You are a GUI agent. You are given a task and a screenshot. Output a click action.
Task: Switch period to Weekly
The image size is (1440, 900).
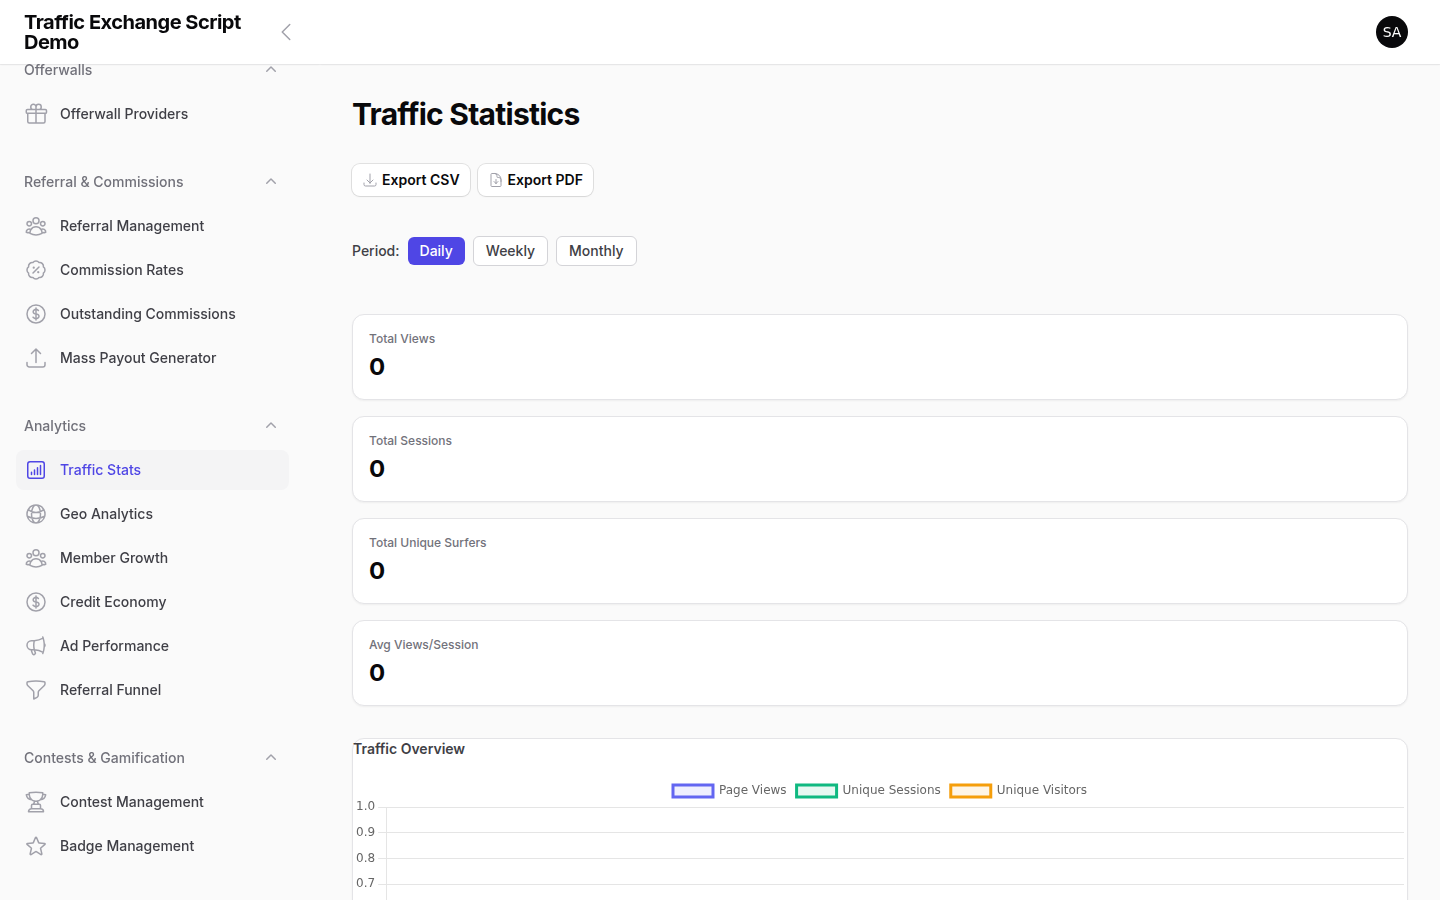click(x=510, y=250)
